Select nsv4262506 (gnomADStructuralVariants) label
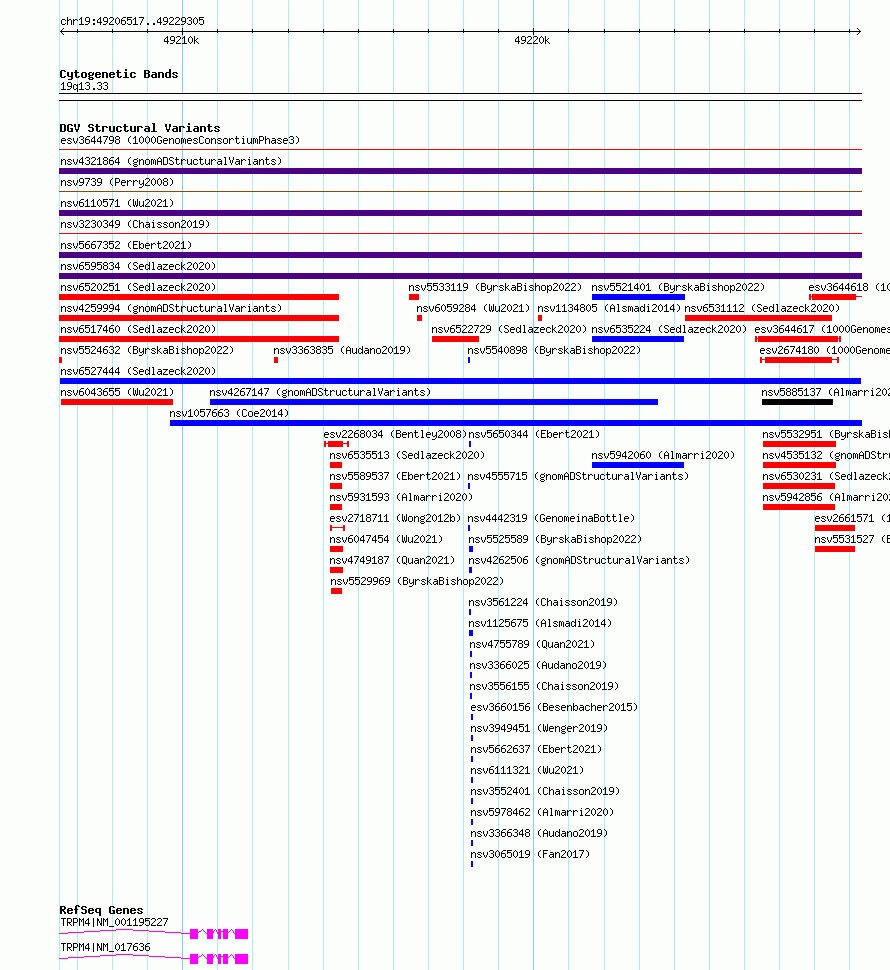 pos(579,561)
